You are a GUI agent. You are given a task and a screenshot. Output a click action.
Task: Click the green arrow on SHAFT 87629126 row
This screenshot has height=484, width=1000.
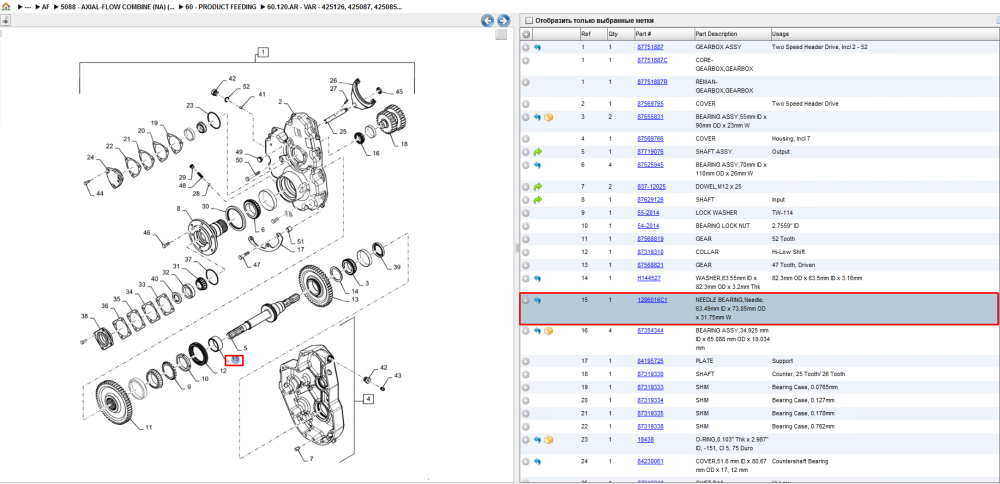(x=538, y=200)
